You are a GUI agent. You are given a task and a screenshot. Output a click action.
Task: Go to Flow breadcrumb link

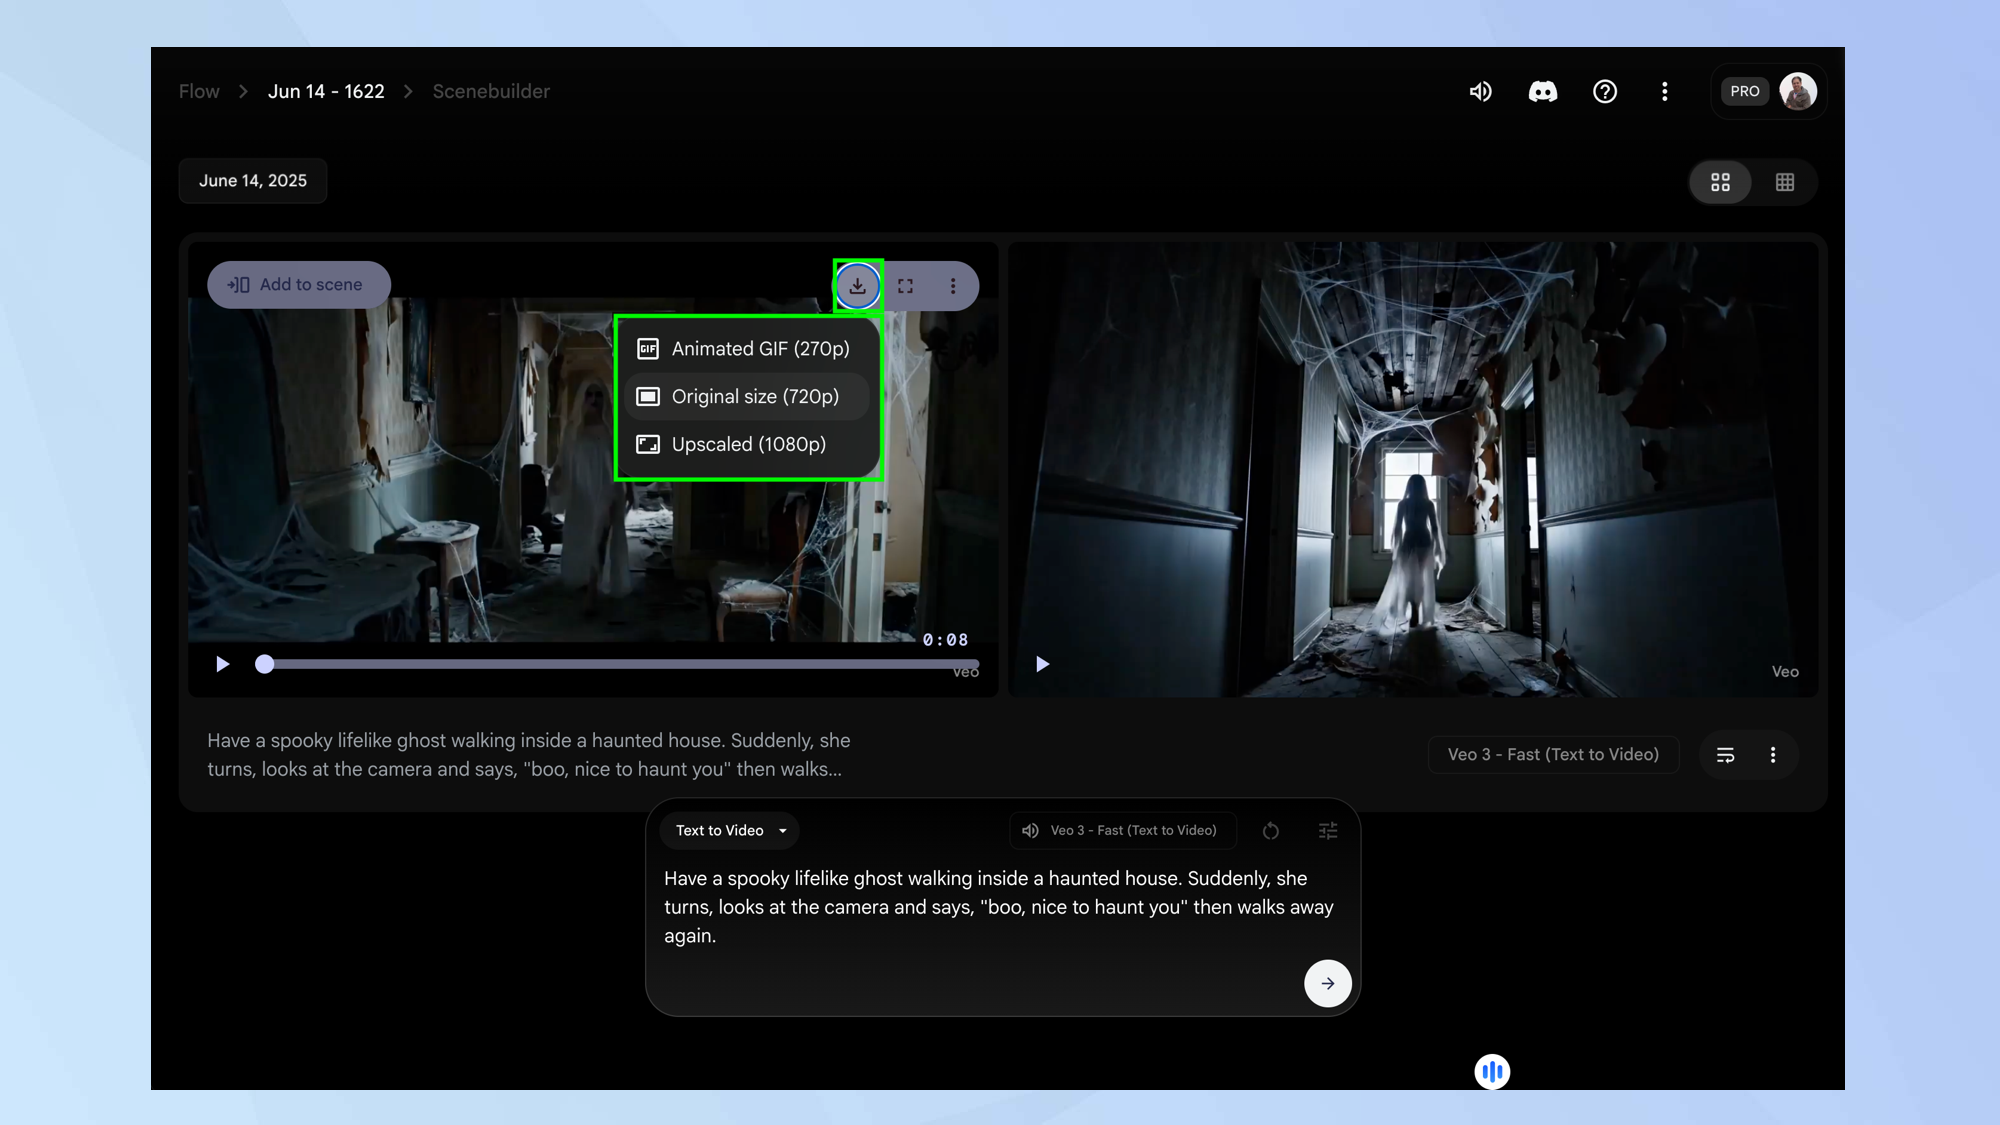(199, 92)
